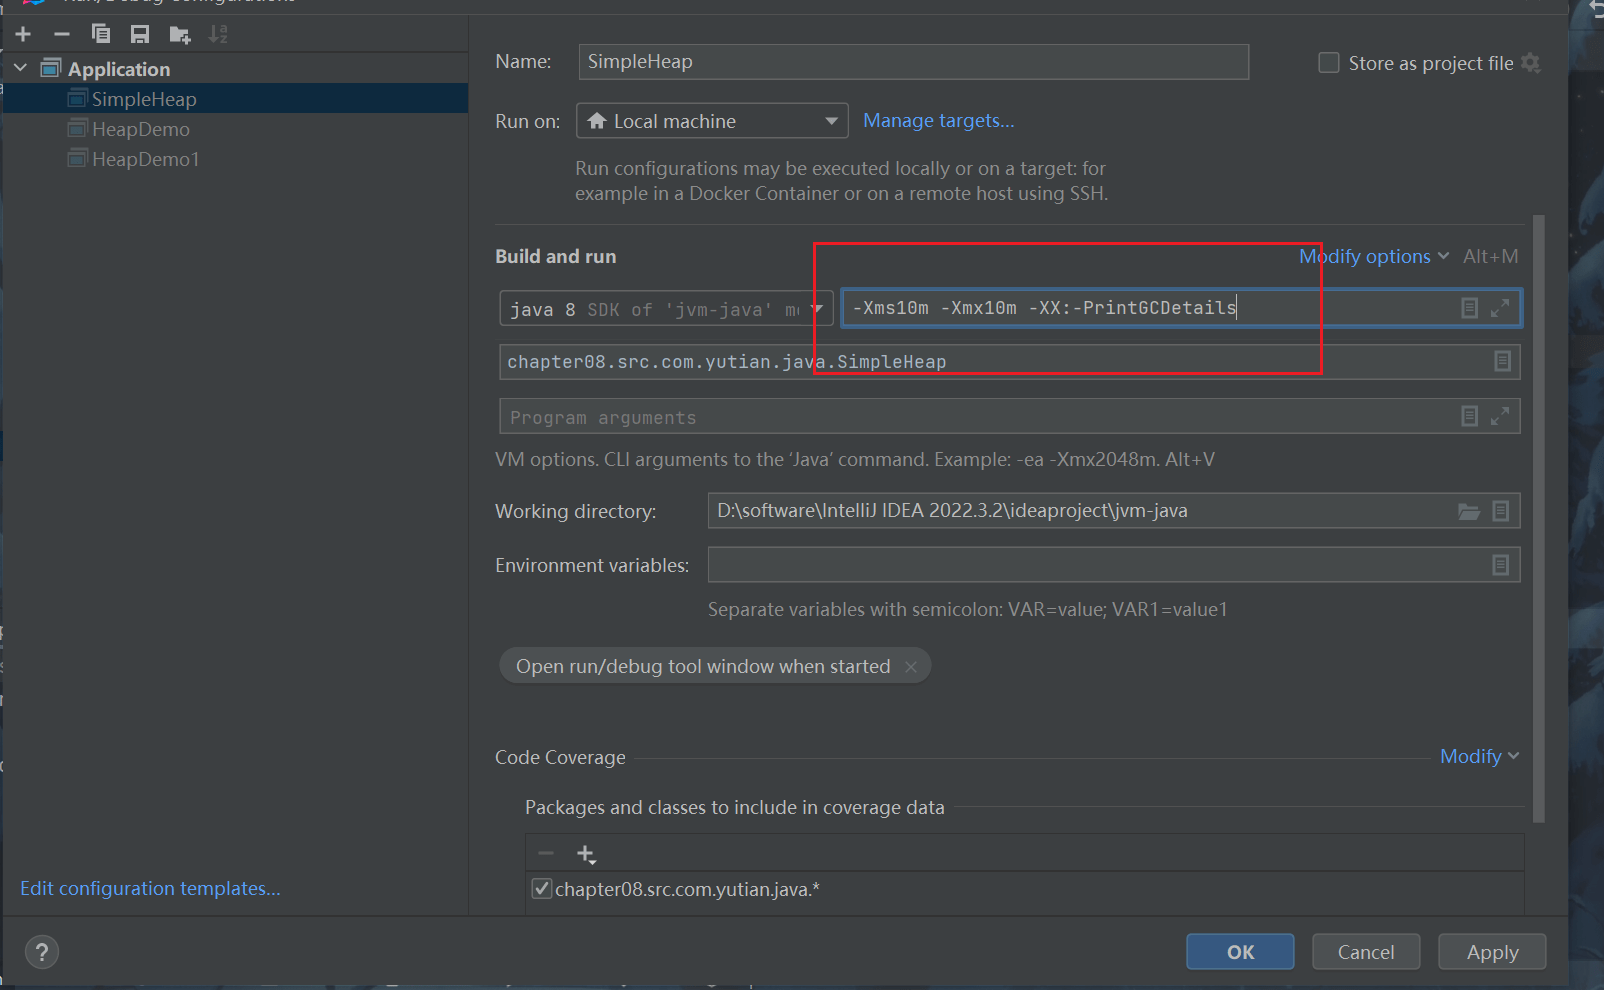Select HeapDemo1 configuration in the tree

tap(146, 160)
